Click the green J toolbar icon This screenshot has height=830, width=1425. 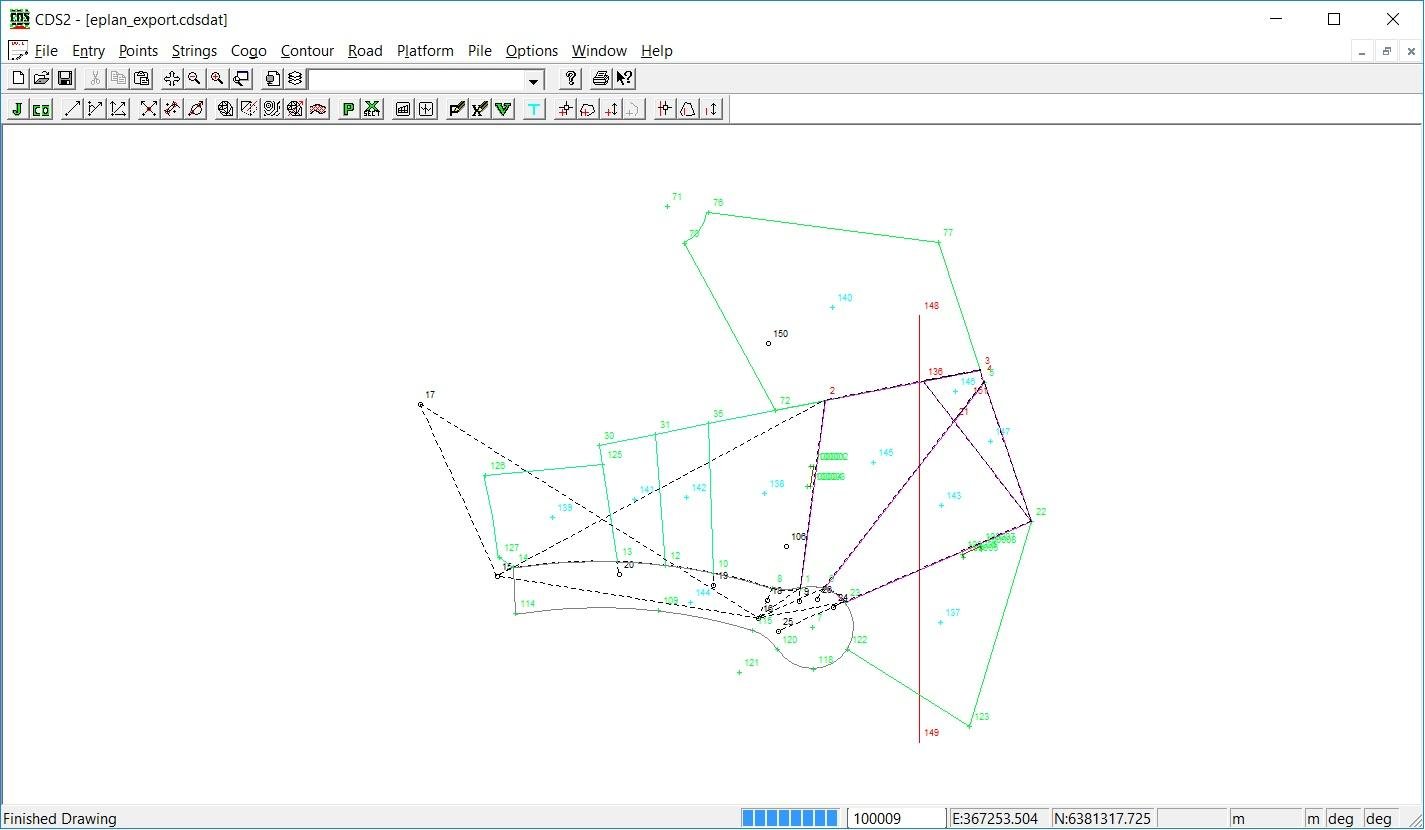tap(17, 109)
